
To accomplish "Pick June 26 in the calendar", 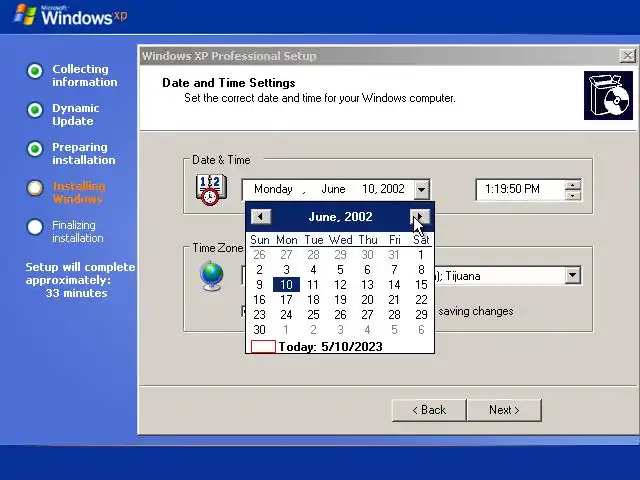I will tap(340, 315).
